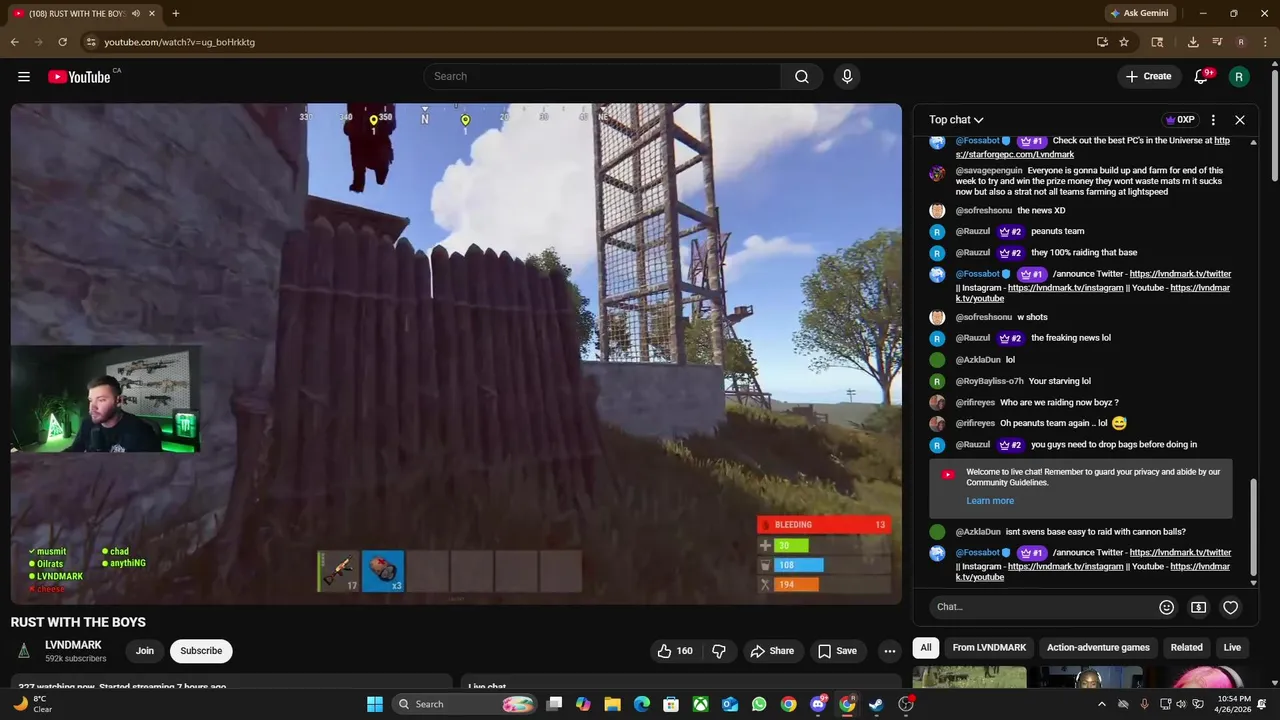1280x720 pixels.
Task: Expand the Top chat mode dropdown
Action: click(x=956, y=120)
